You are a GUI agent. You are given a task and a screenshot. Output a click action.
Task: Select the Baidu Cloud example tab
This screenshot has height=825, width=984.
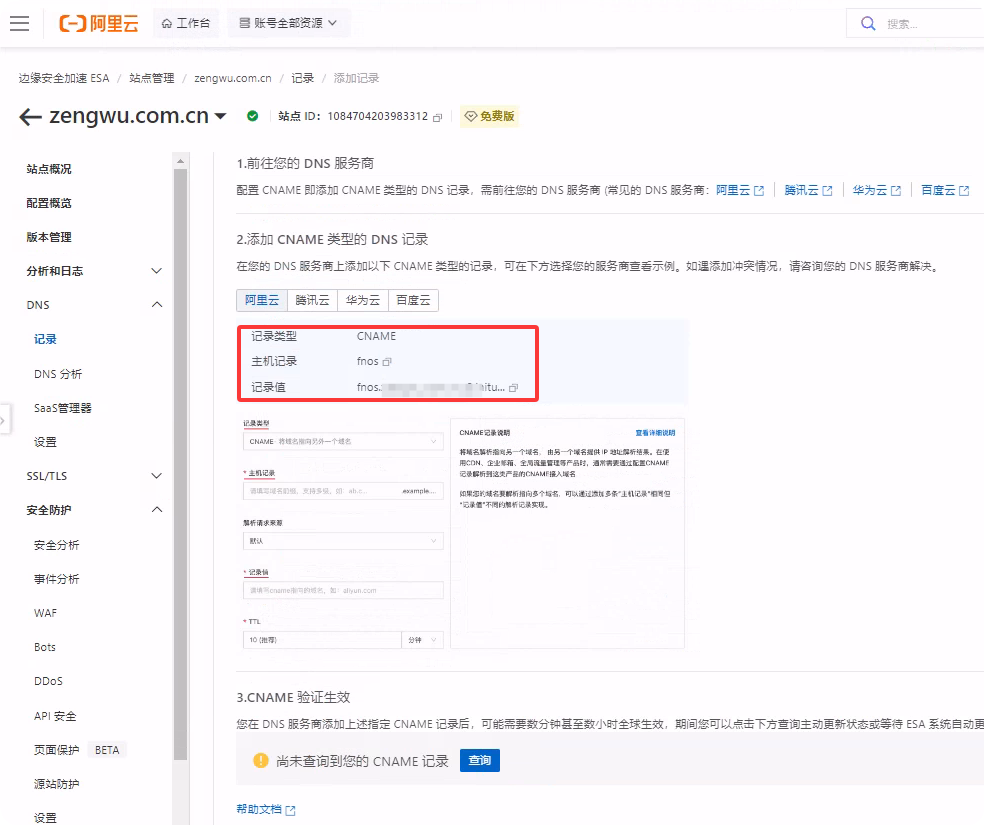pyautogui.click(x=413, y=300)
